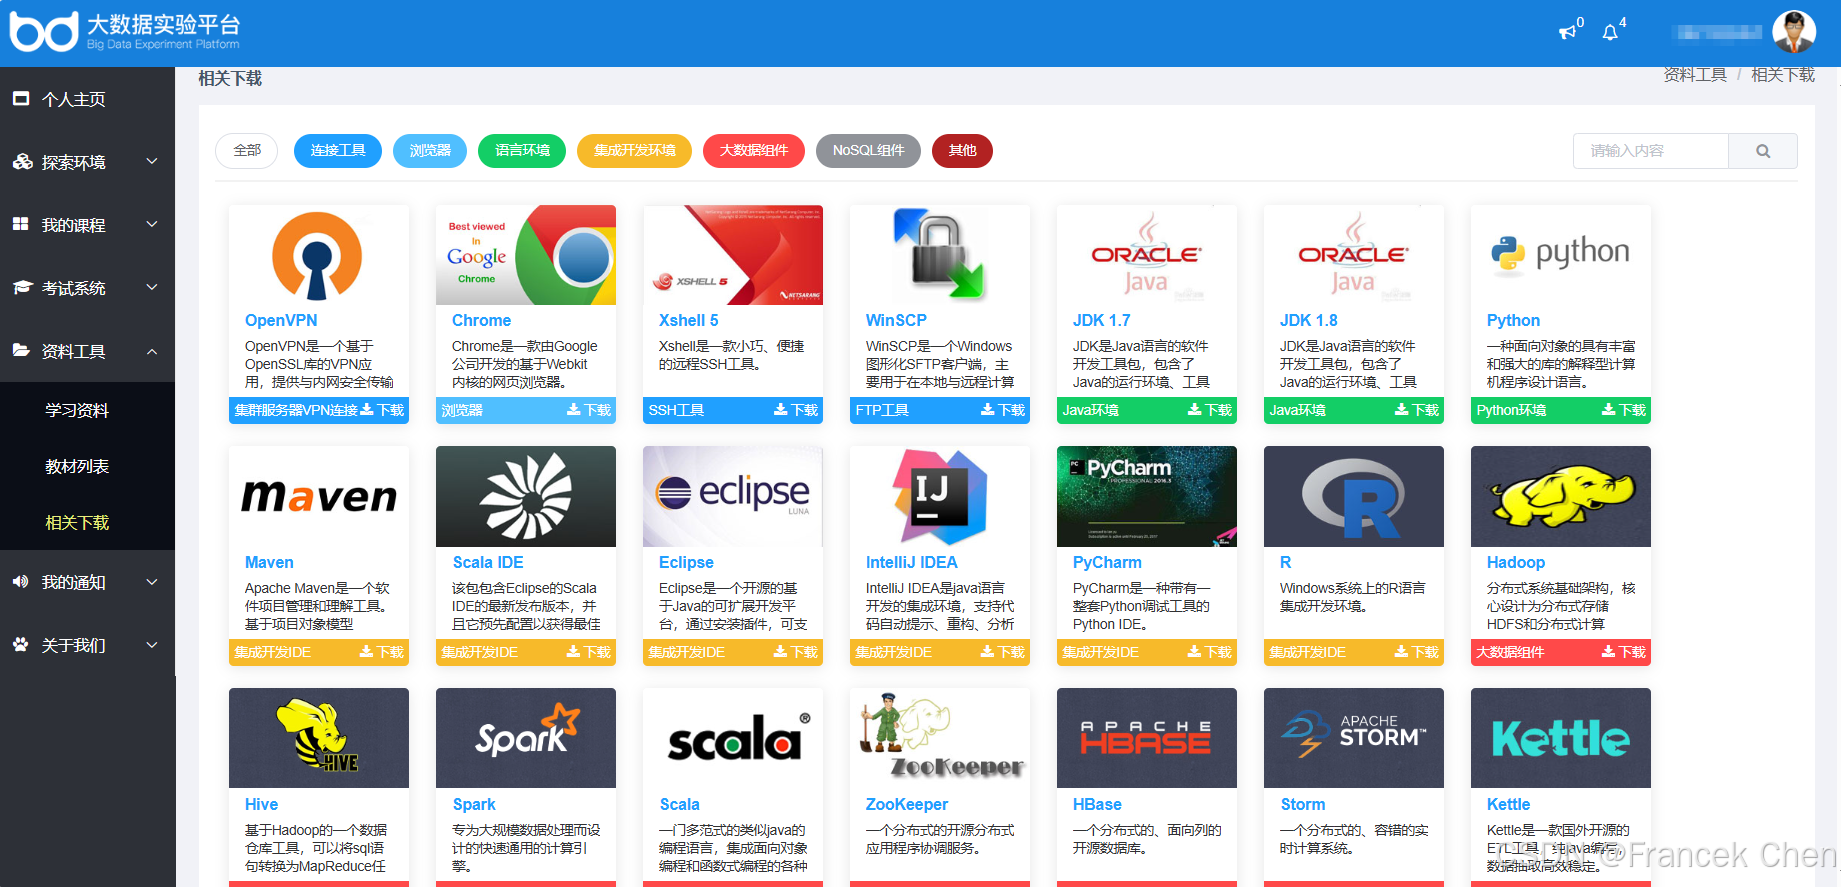Click the cubes icon beside 探索环境
This screenshot has height=887, width=1841.
click(22, 161)
